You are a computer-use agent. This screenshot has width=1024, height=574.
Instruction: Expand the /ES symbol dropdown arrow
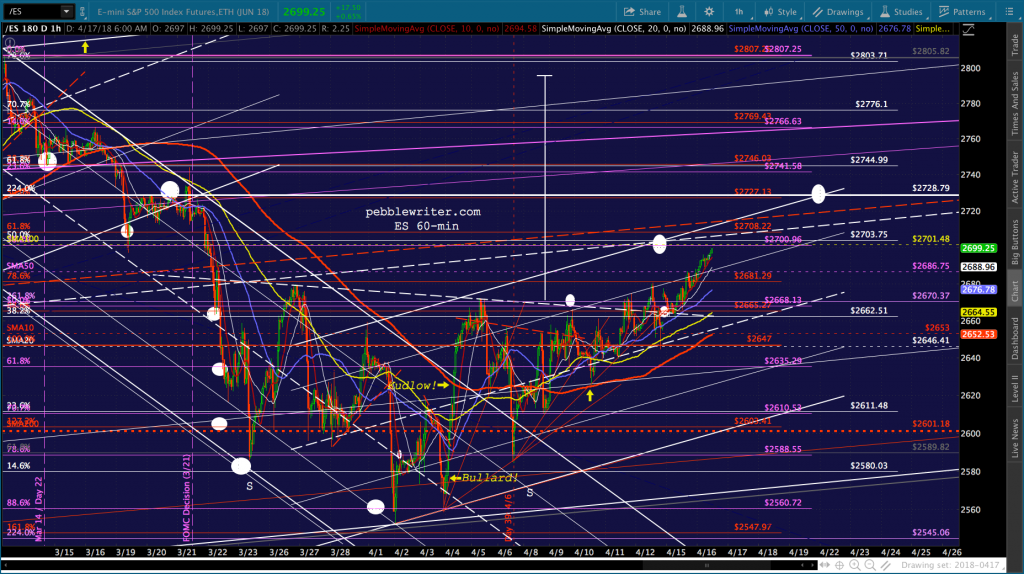click(66, 12)
